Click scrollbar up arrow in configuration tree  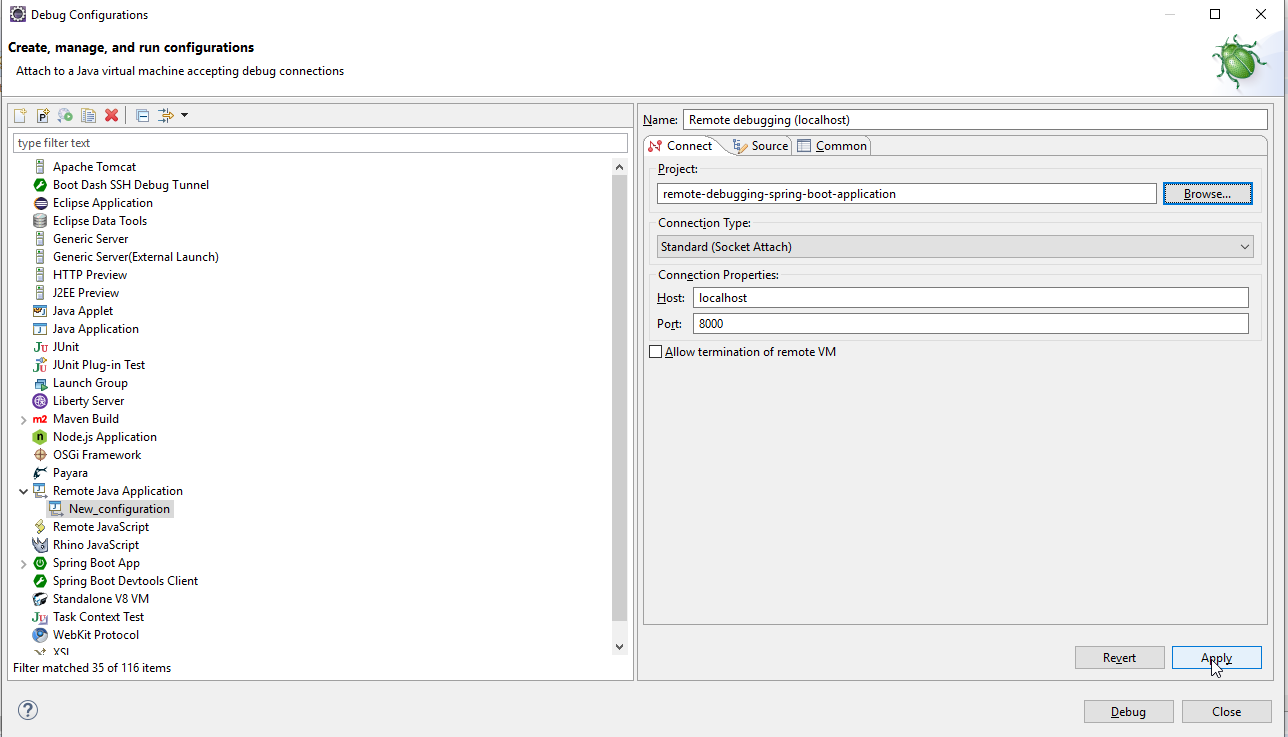tap(619, 167)
